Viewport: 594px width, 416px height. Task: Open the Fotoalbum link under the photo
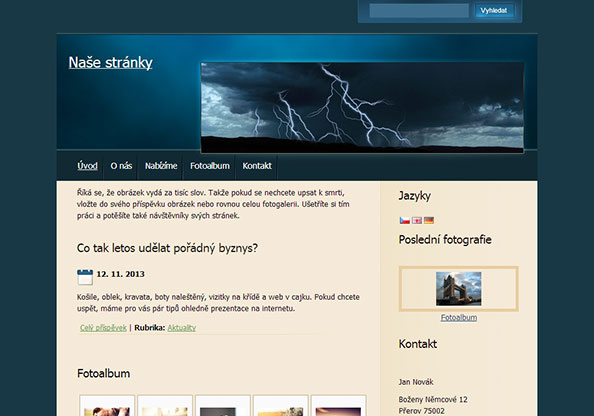coord(459,317)
